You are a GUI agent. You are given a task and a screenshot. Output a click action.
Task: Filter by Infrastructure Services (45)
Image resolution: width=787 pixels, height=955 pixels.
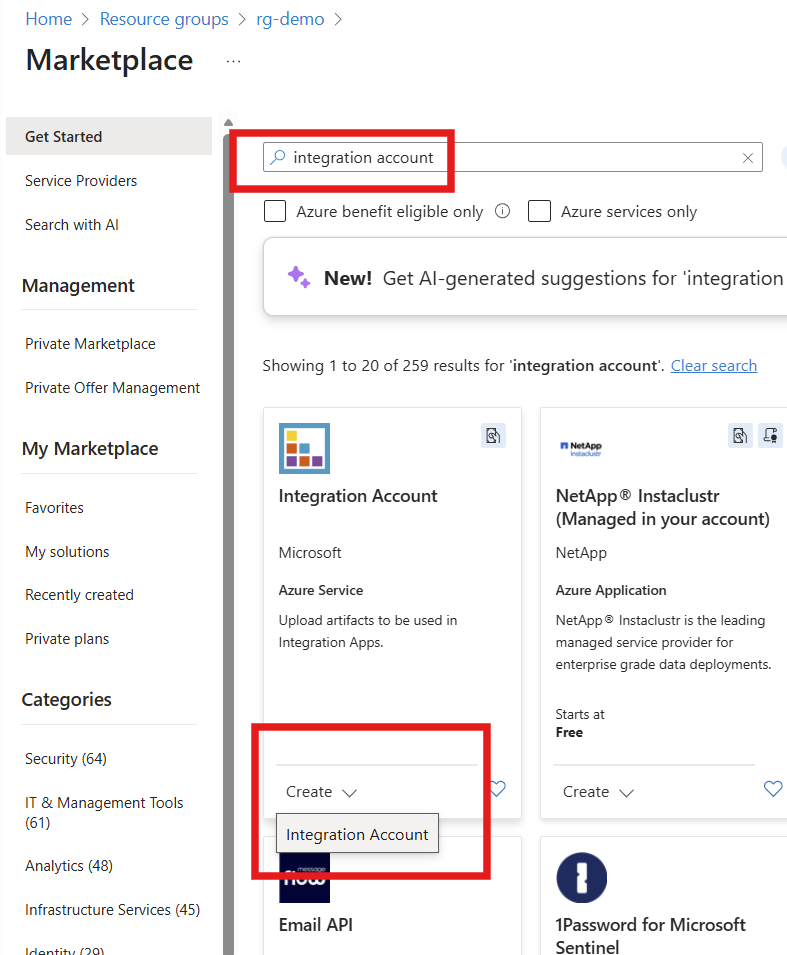(113, 910)
